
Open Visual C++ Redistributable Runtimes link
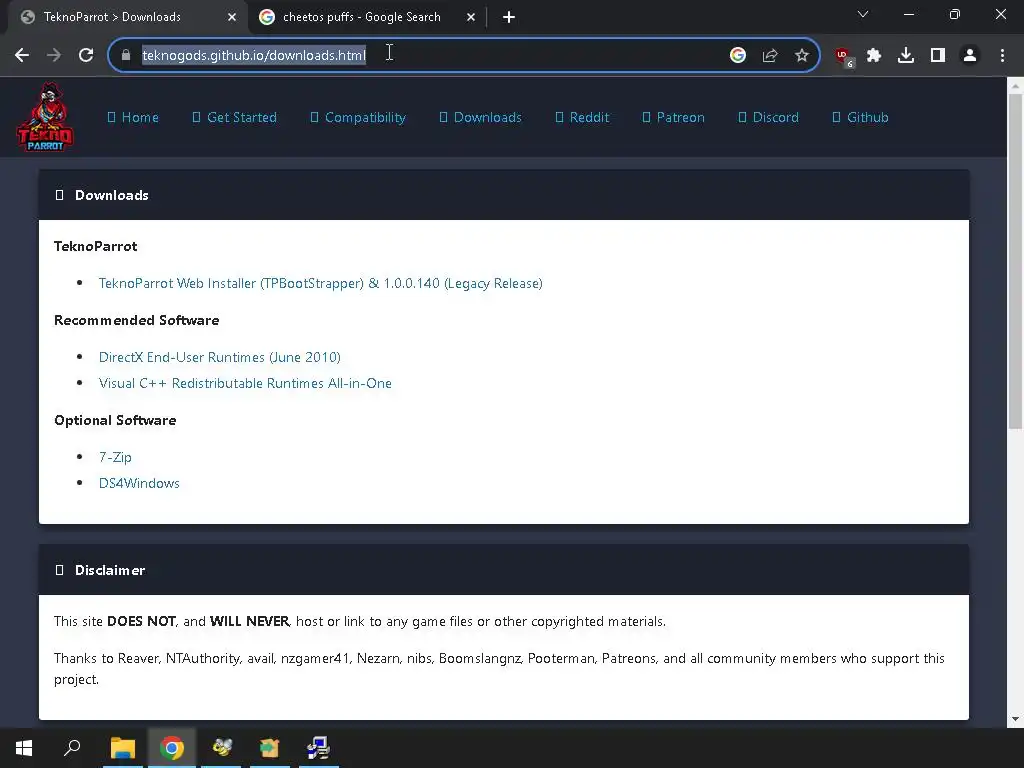coord(245,383)
